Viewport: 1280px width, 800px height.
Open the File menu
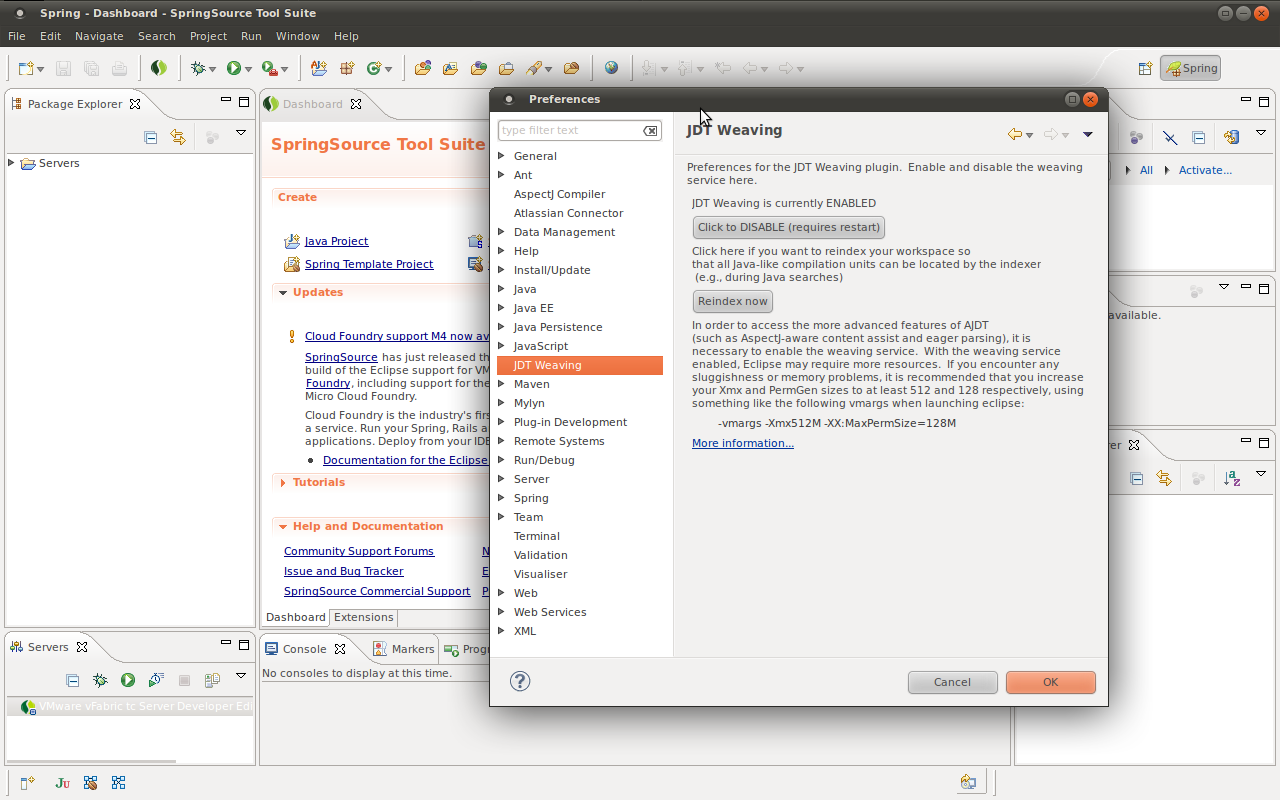(x=17, y=36)
